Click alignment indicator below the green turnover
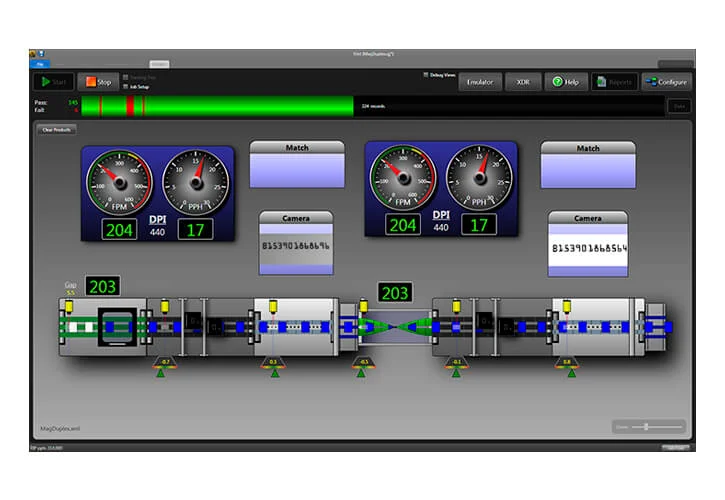Image resolution: width=725 pixels, height=500 pixels. [363, 366]
